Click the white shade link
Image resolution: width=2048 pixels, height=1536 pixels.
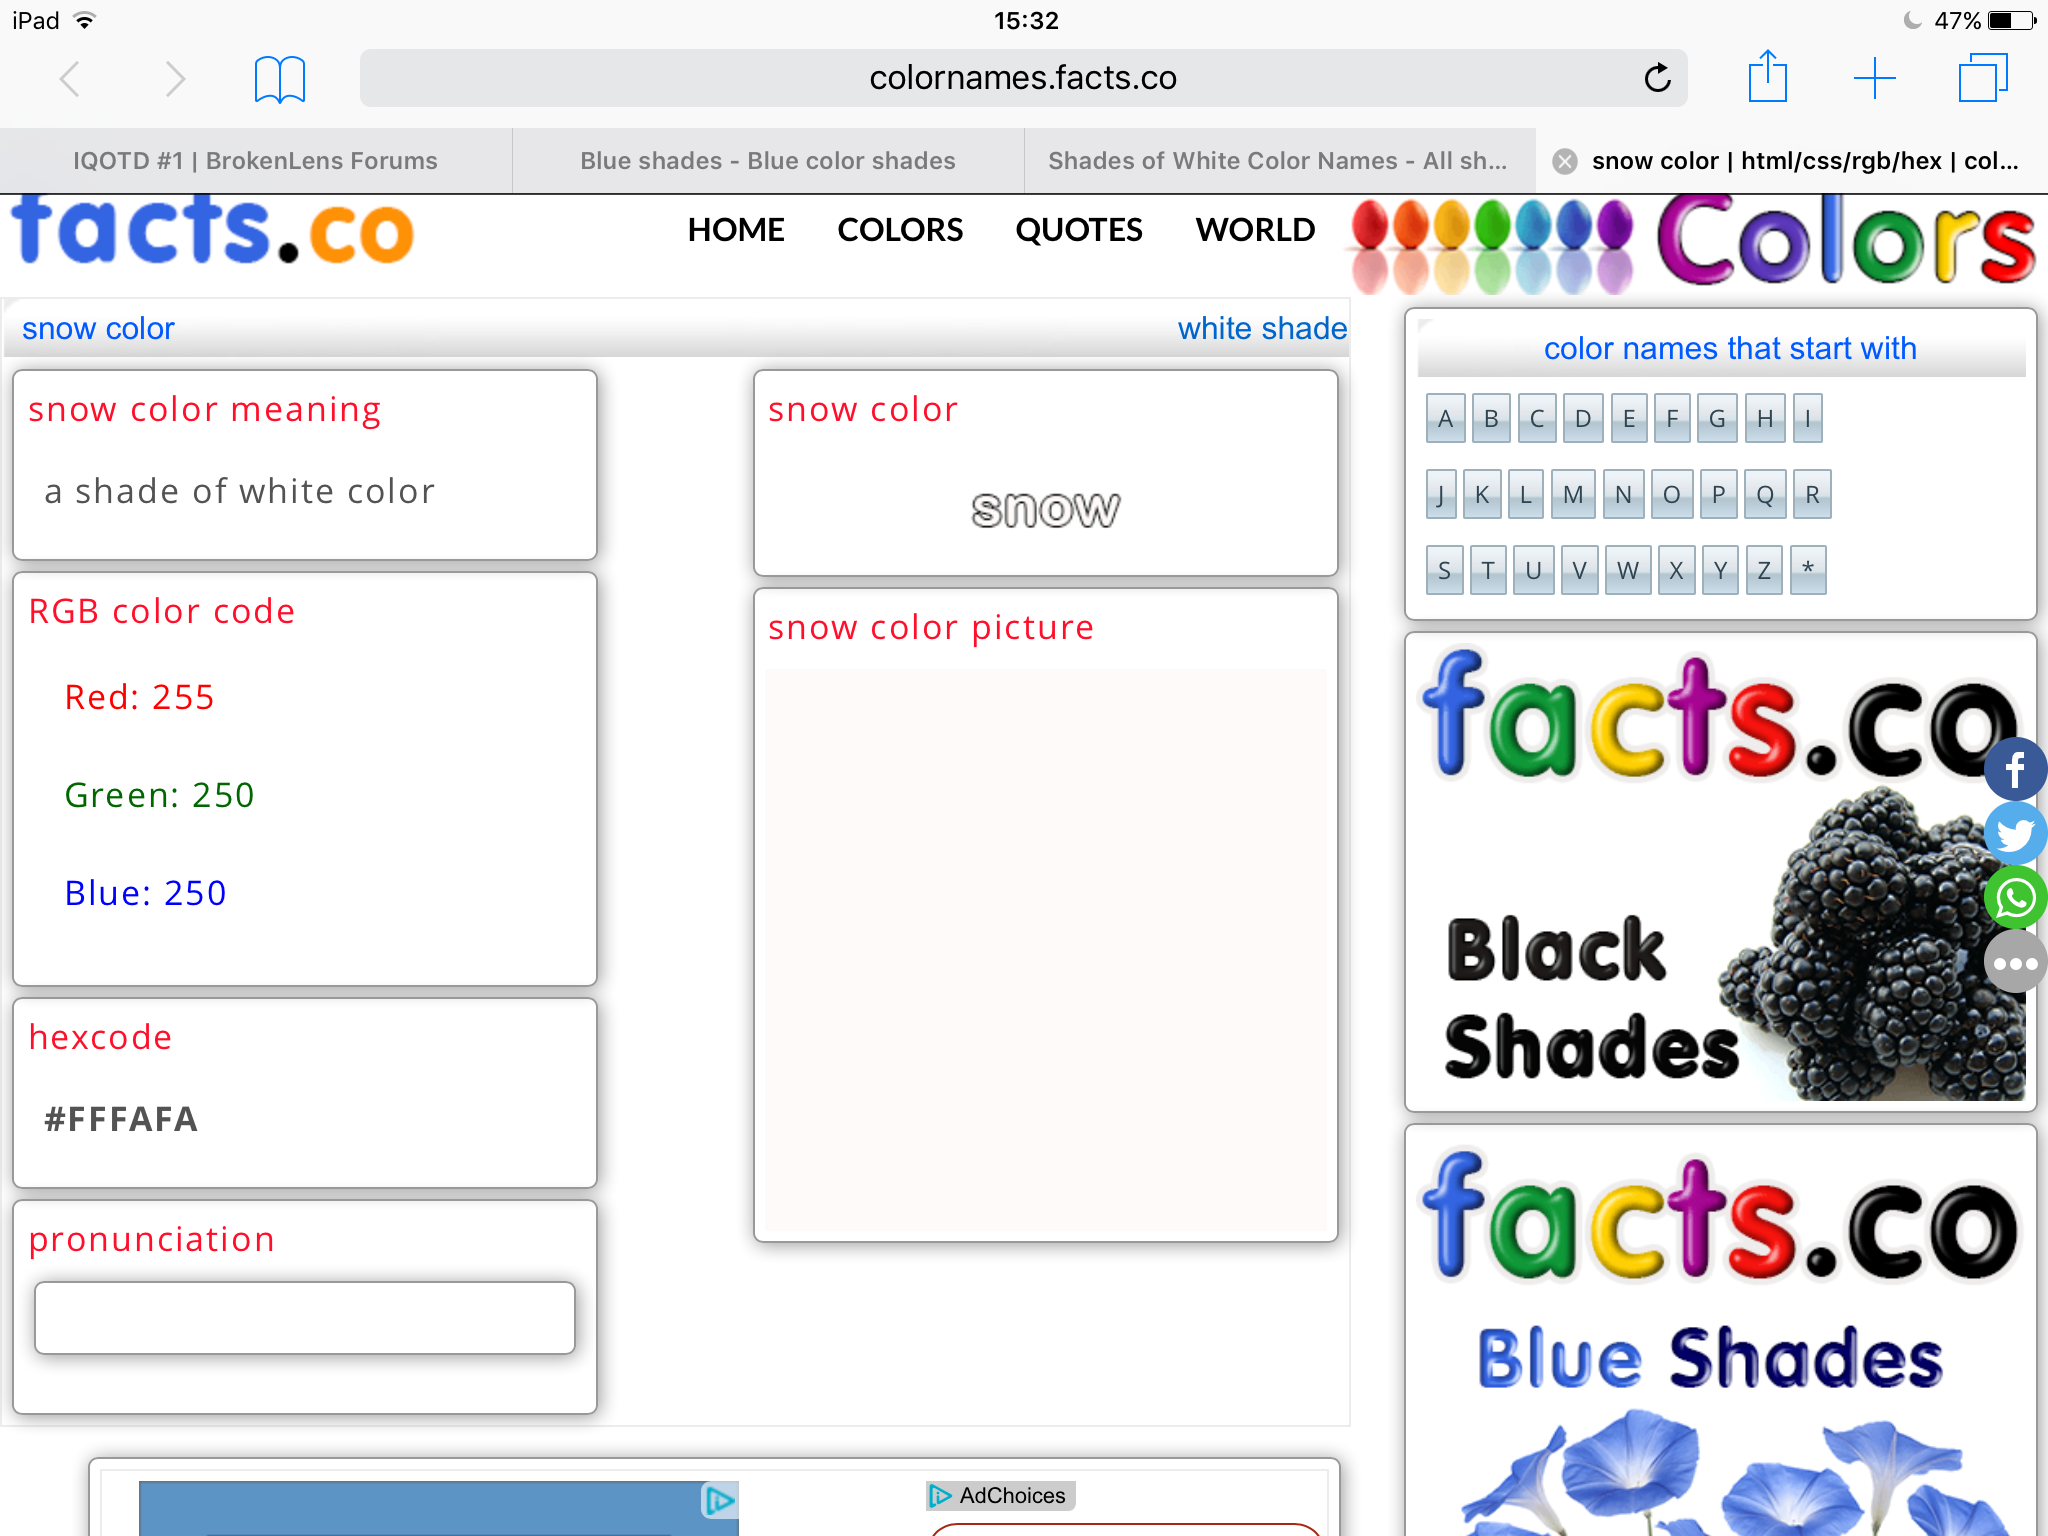[x=1262, y=328]
